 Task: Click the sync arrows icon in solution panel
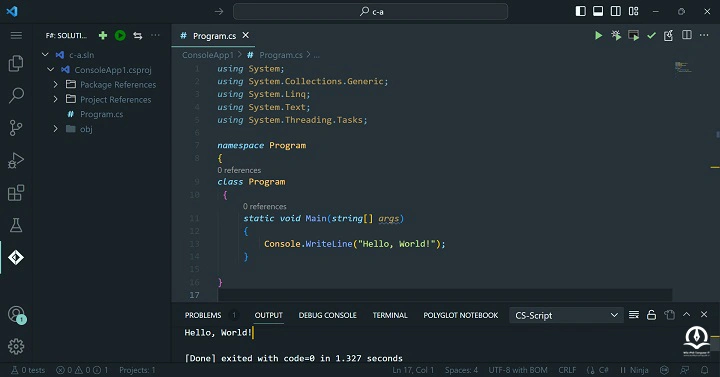tap(138, 35)
